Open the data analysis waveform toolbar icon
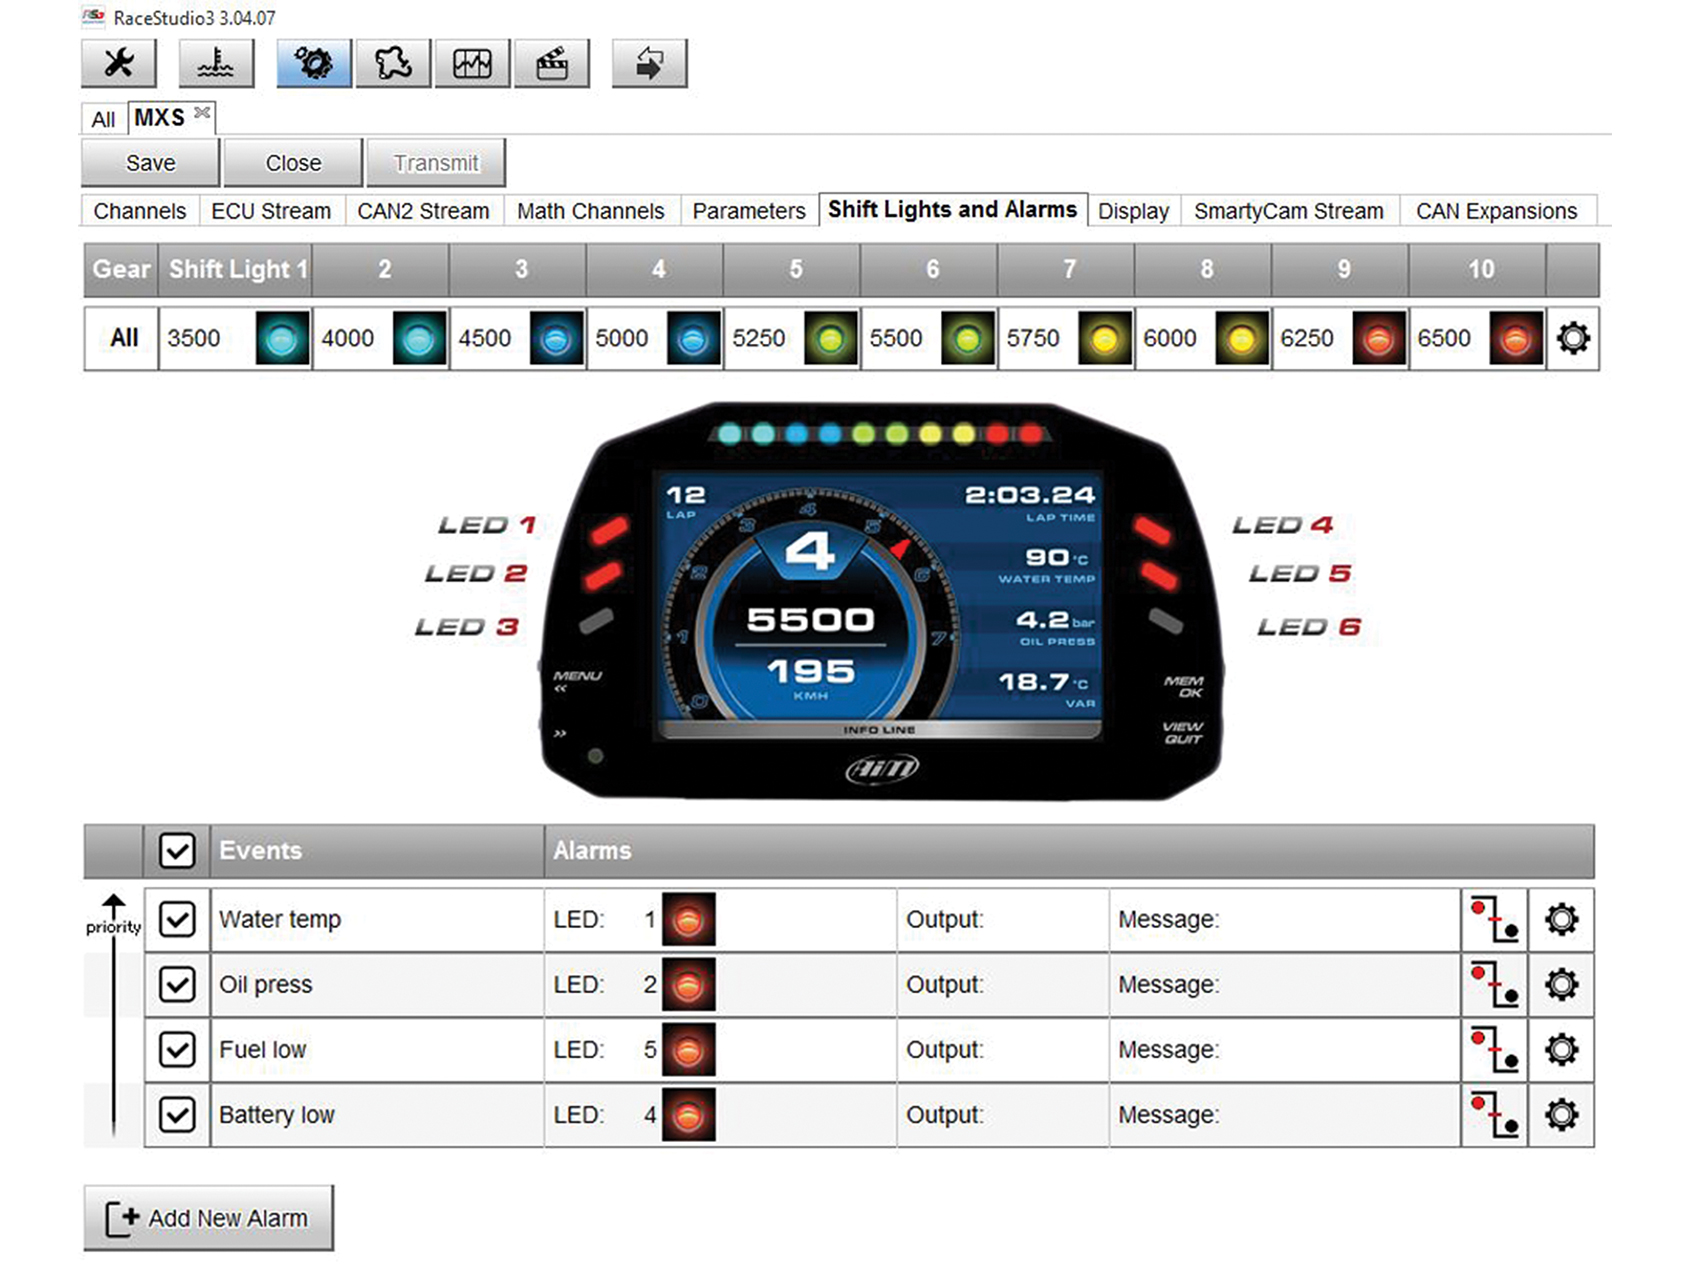The height and width of the screenshot is (1275, 1700). (472, 62)
